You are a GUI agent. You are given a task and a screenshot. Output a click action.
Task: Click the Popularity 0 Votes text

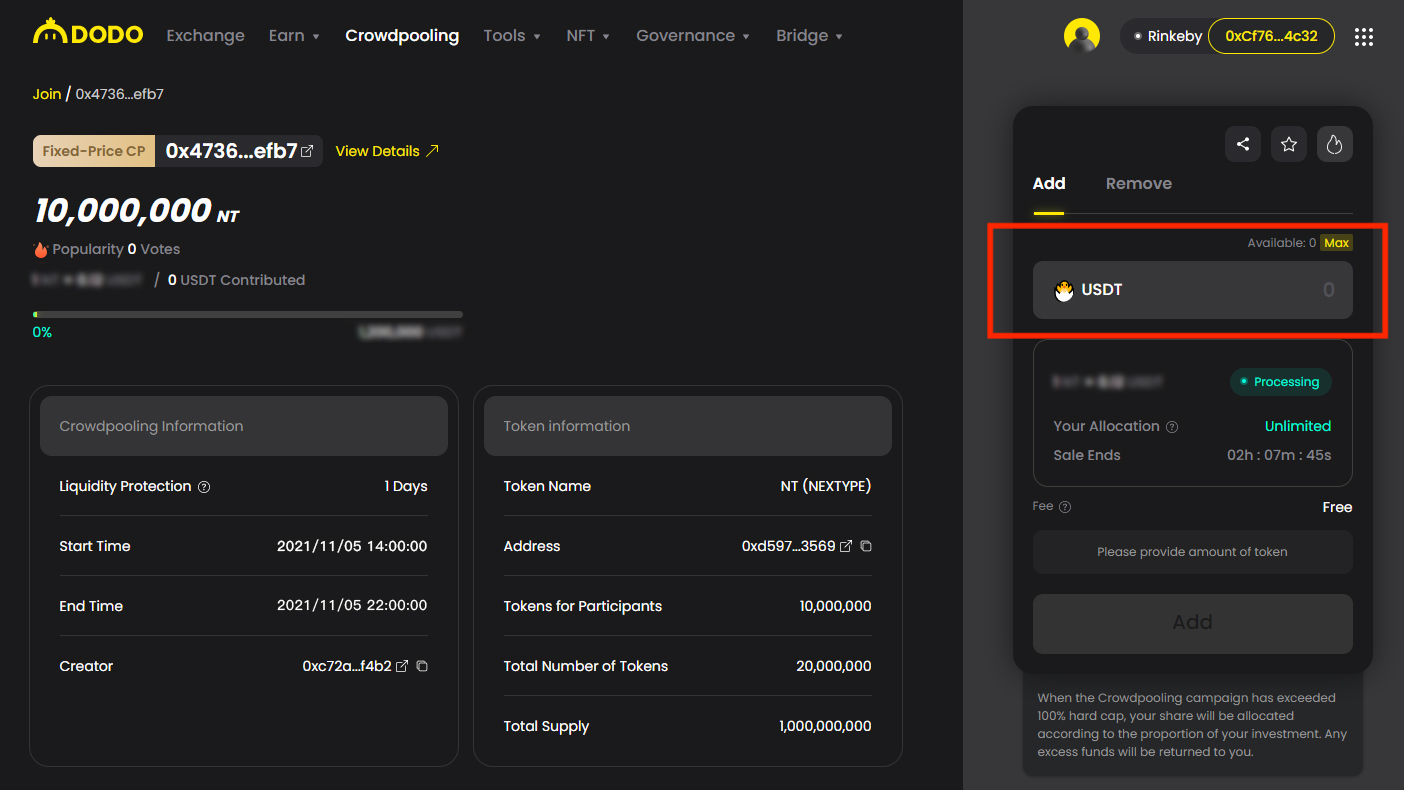pos(116,249)
